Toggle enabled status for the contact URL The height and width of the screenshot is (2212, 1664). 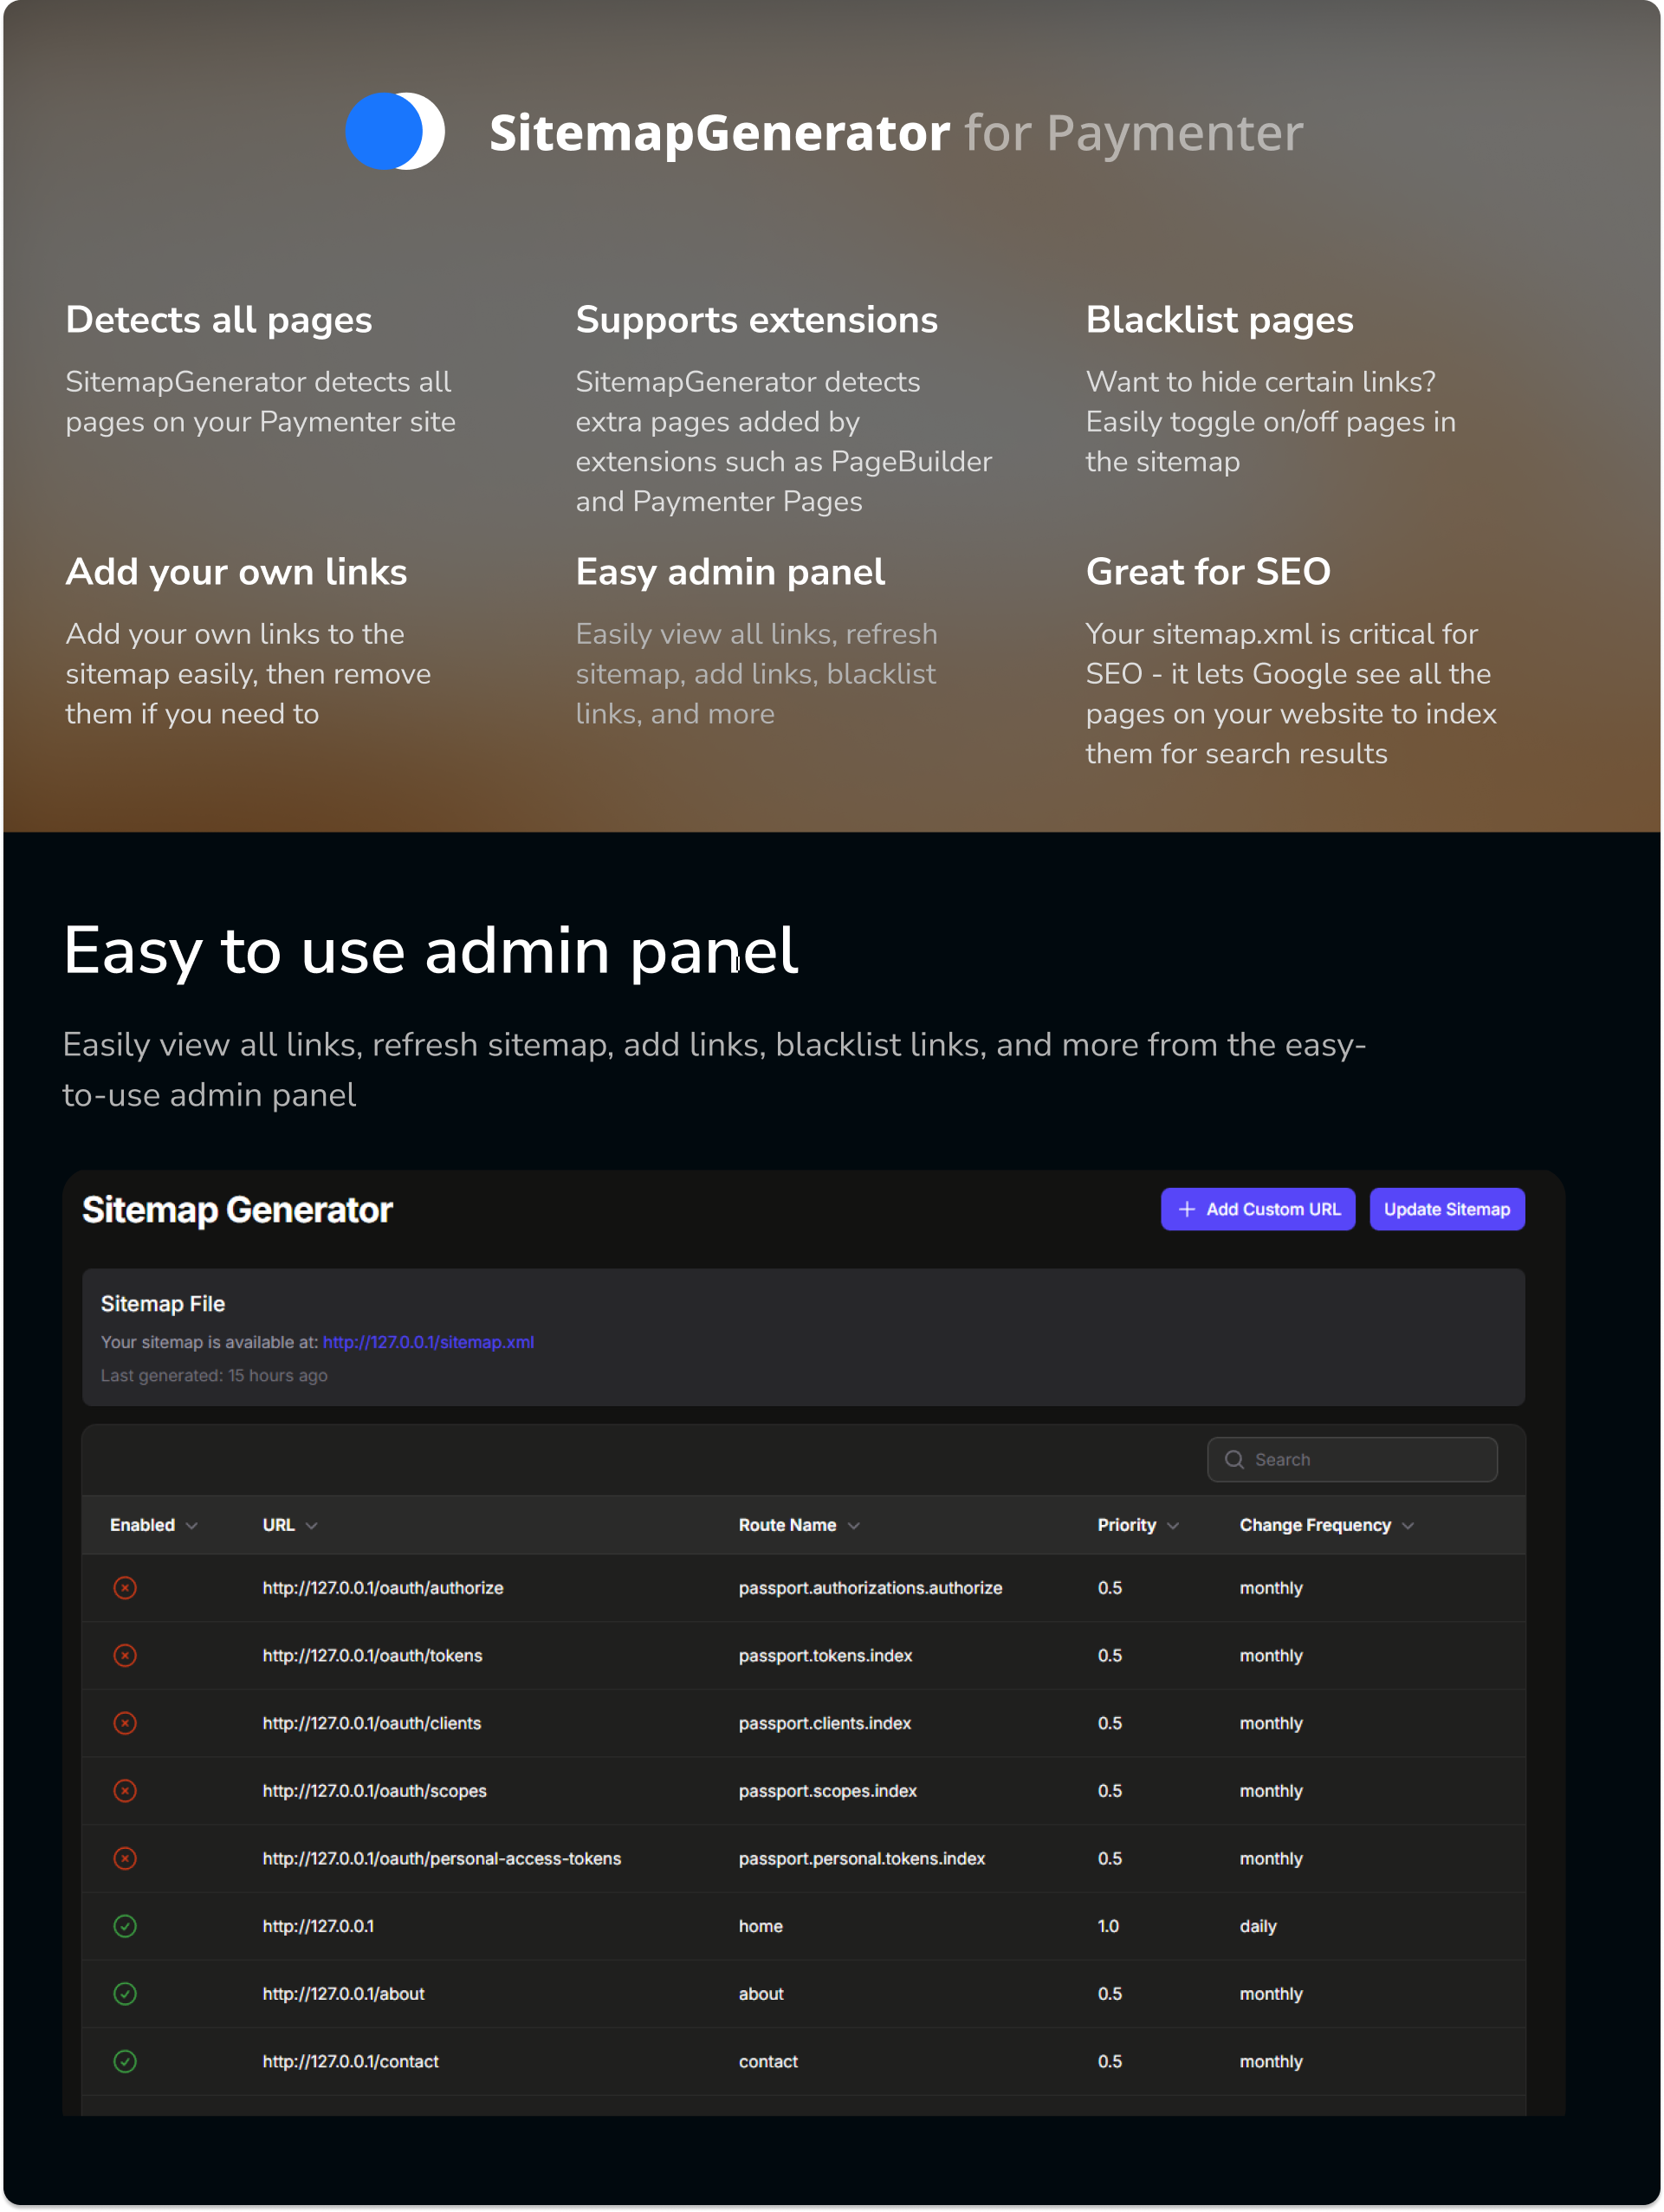125,2061
